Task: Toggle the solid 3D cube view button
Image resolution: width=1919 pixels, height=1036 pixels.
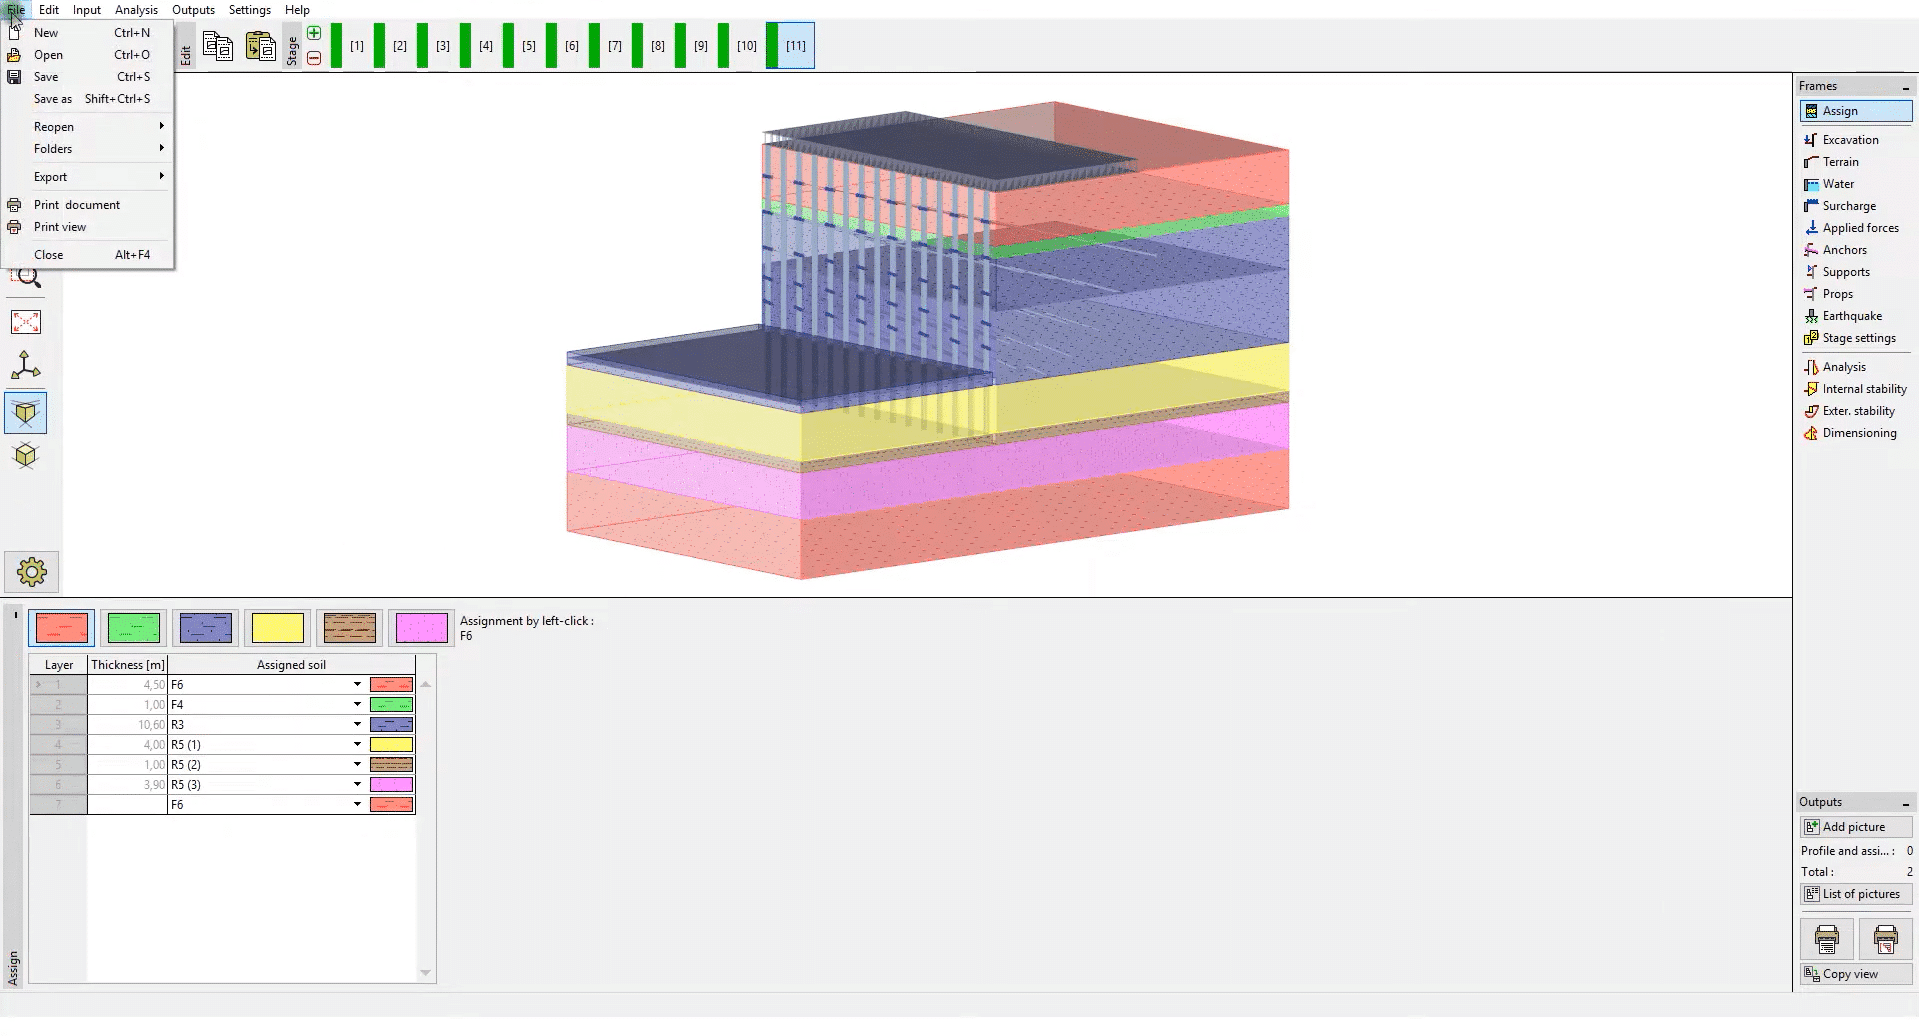Action: point(26,412)
